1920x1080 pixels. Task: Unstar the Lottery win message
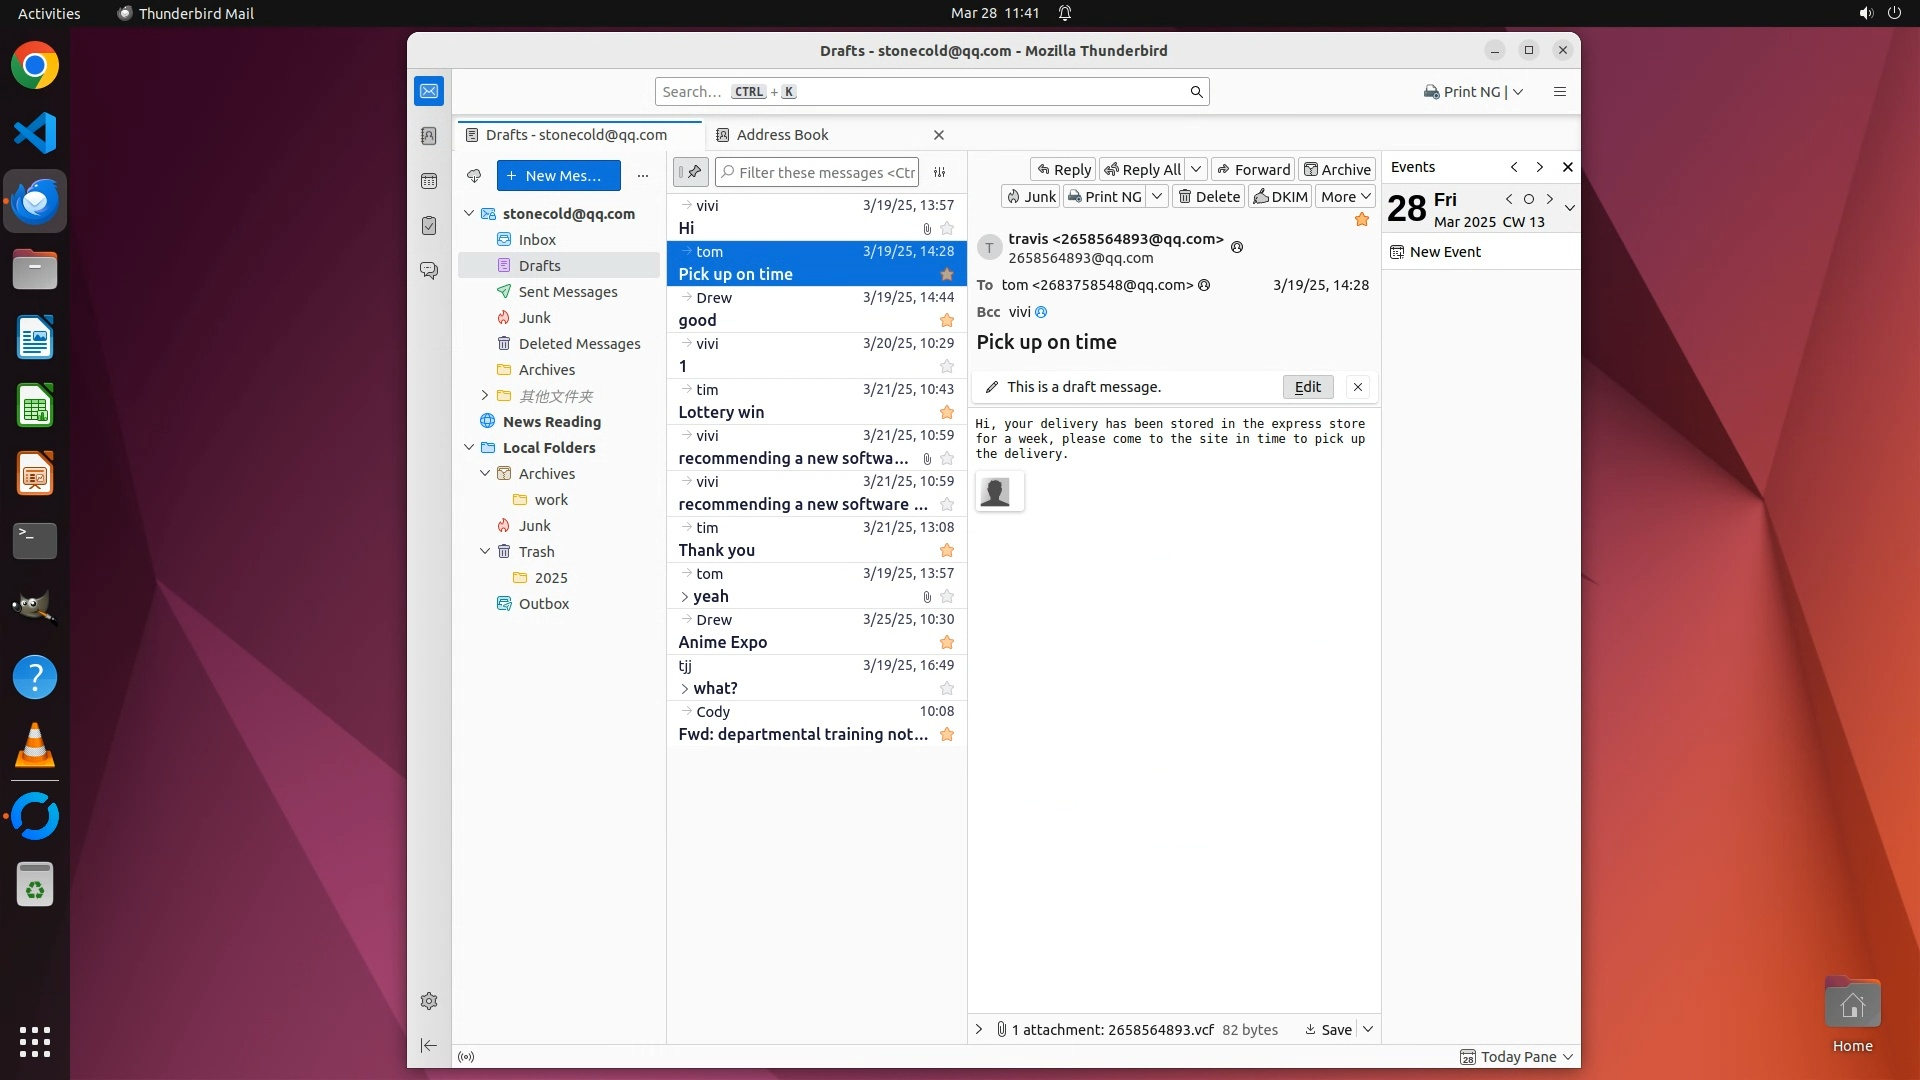[947, 413]
